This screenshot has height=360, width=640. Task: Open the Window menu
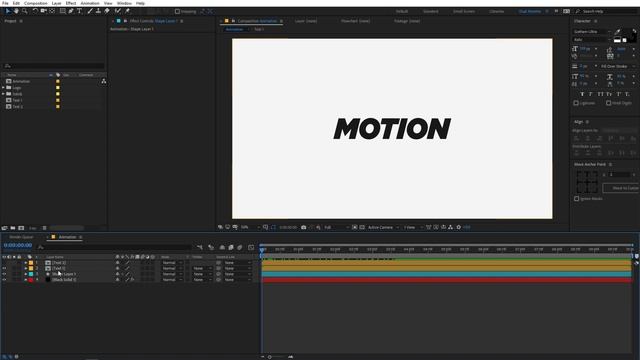click(124, 3)
